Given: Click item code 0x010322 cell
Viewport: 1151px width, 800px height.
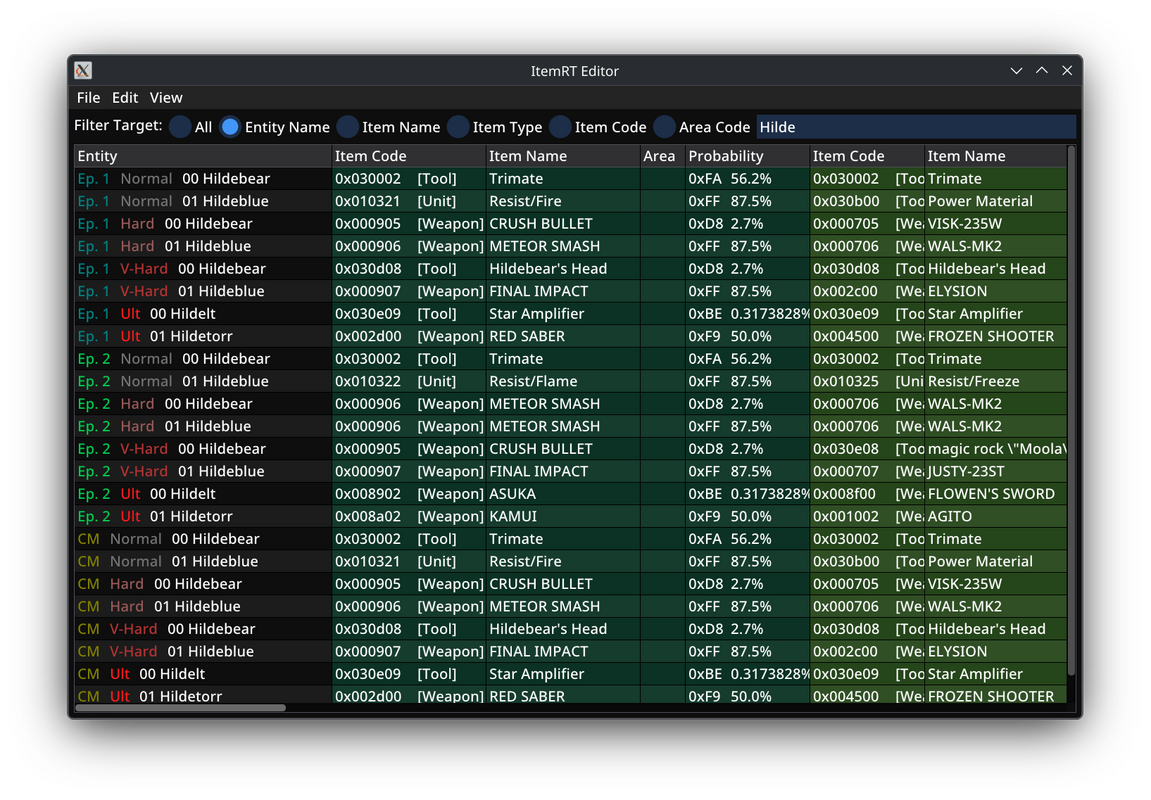Looking at the screenshot, I should 409,382.
